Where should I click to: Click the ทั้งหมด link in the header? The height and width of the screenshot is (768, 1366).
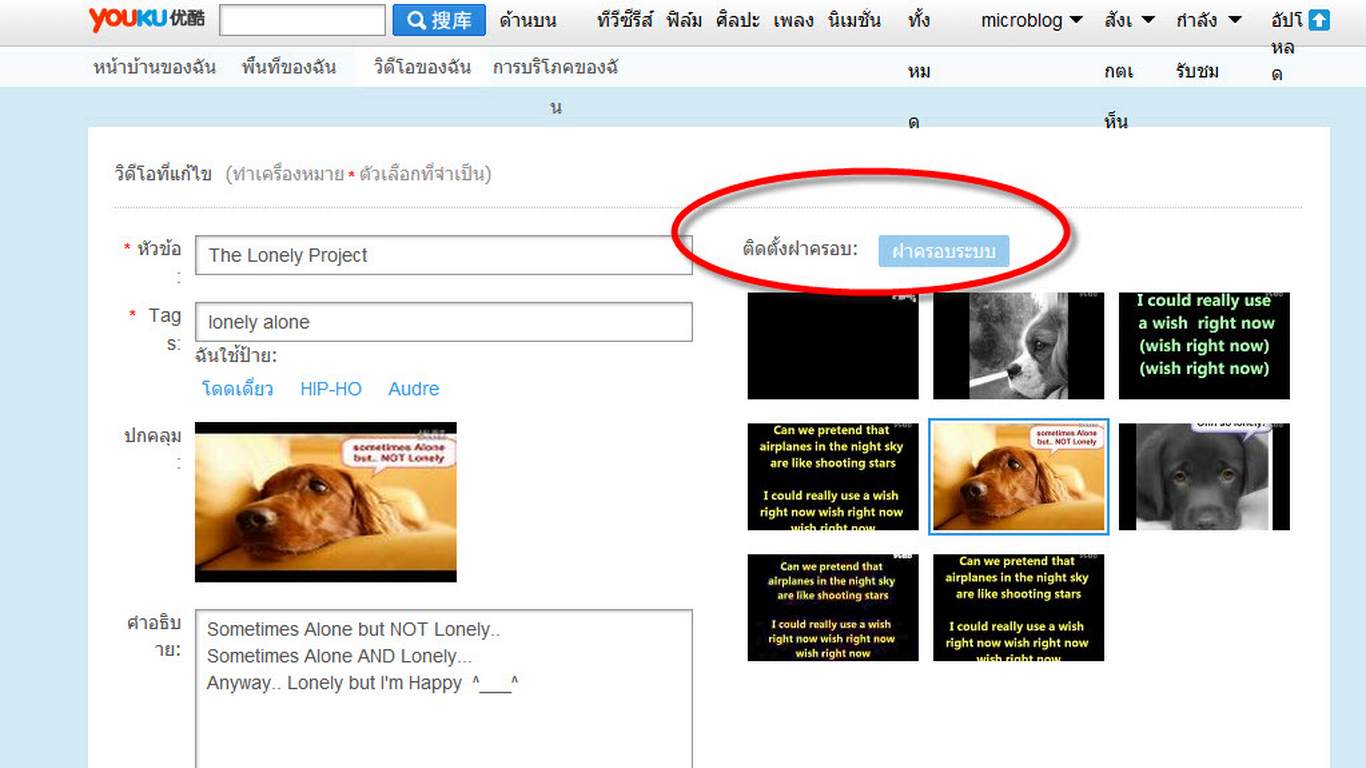pyautogui.click(x=919, y=70)
